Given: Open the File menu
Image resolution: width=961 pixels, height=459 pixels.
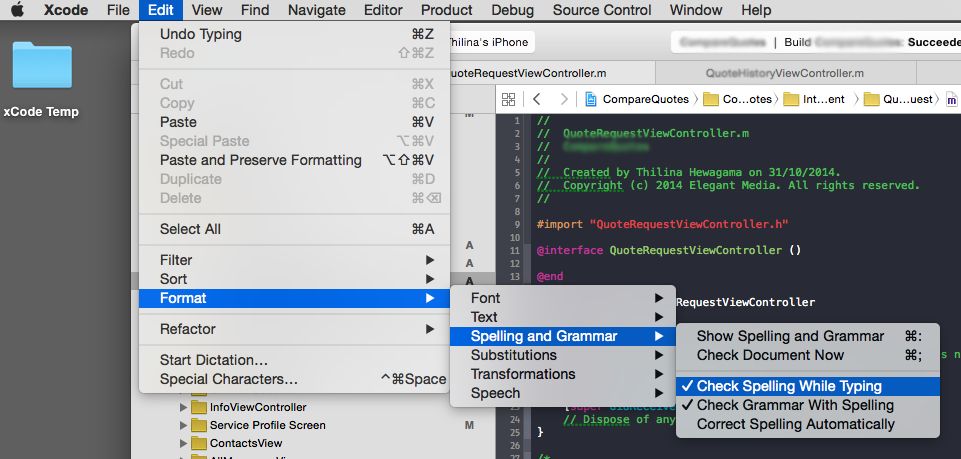Looking at the screenshot, I should click(x=118, y=10).
